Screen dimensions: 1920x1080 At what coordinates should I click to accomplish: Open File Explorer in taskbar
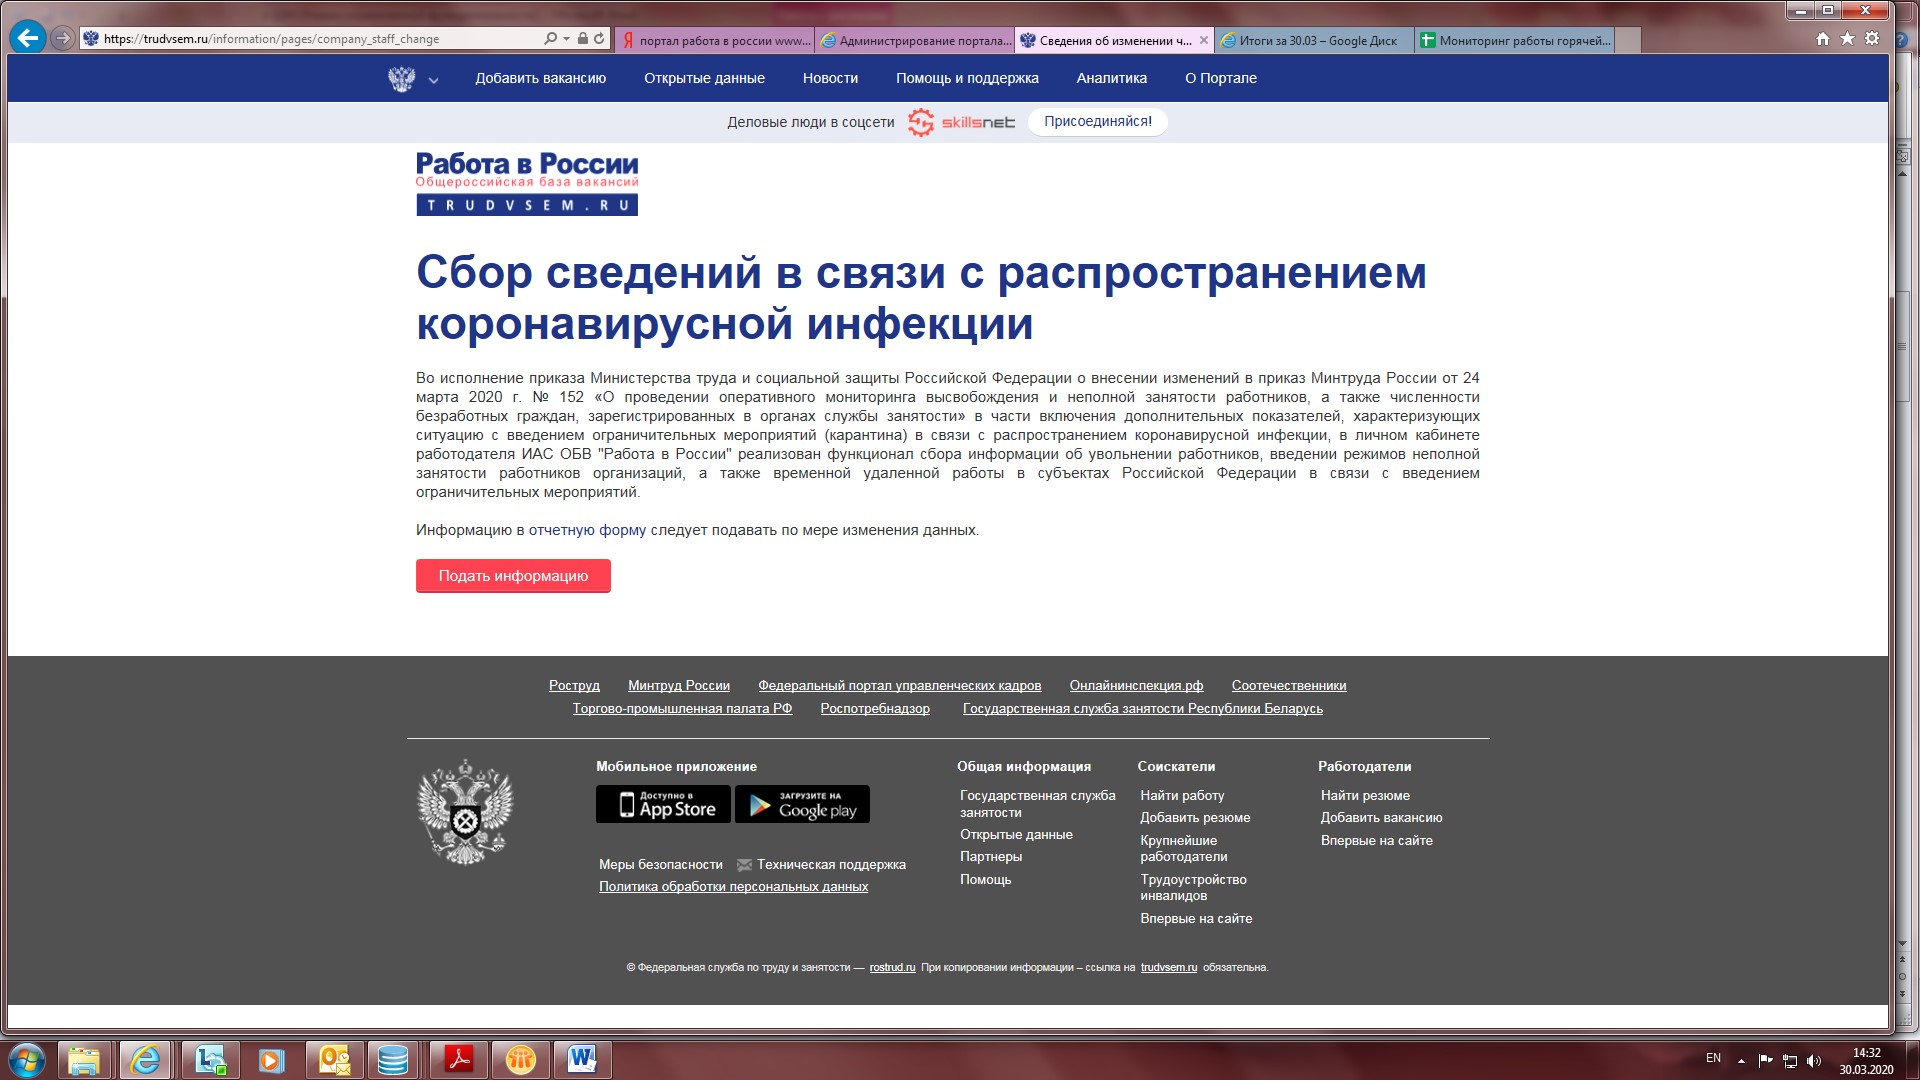84,1060
